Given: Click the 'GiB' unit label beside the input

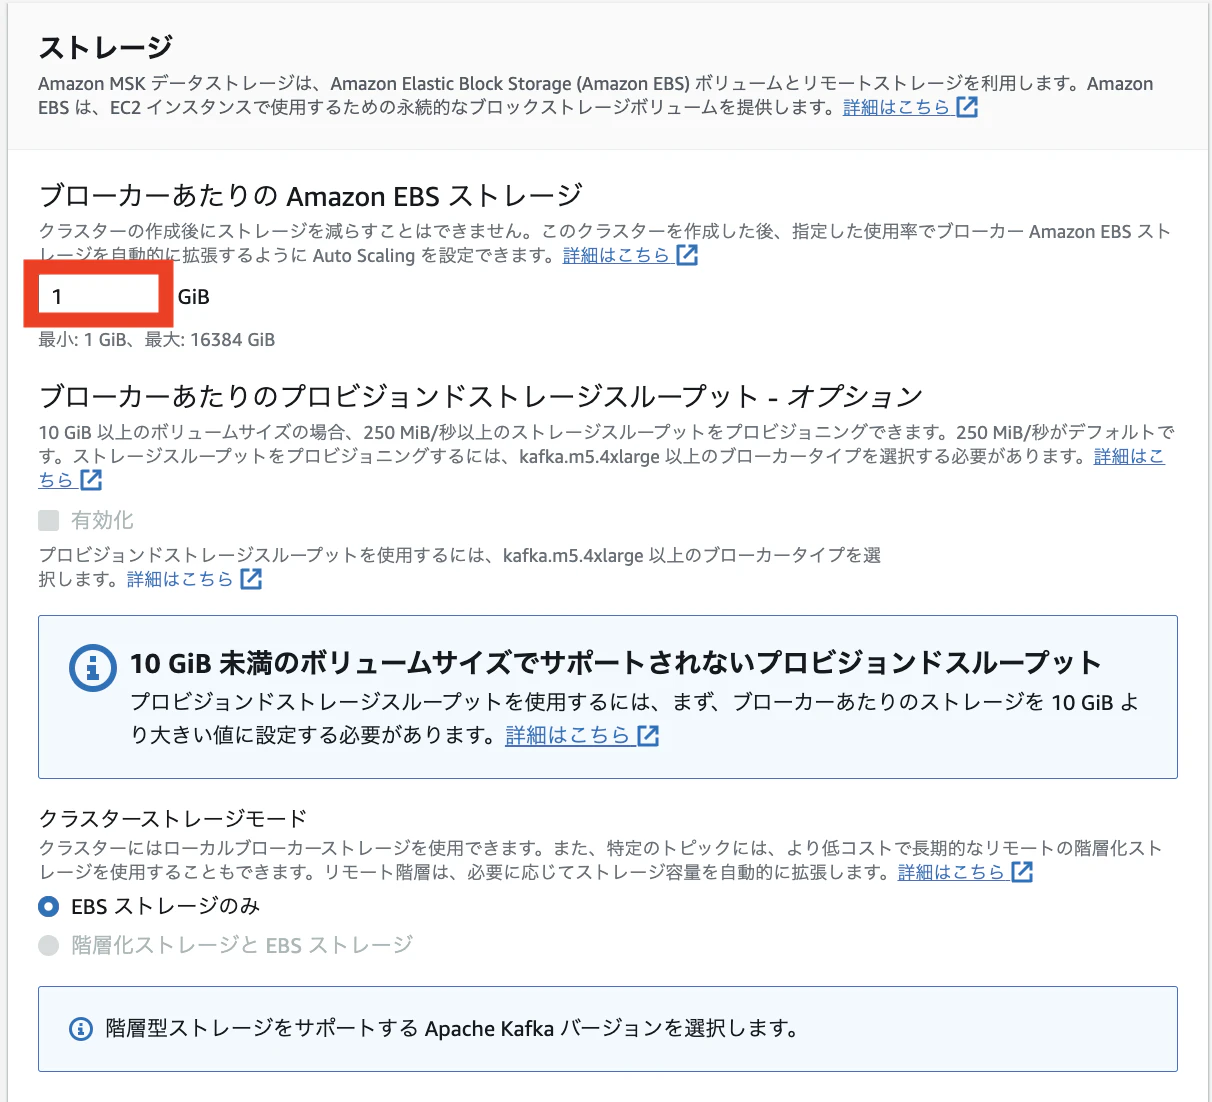Looking at the screenshot, I should pyautogui.click(x=194, y=297).
